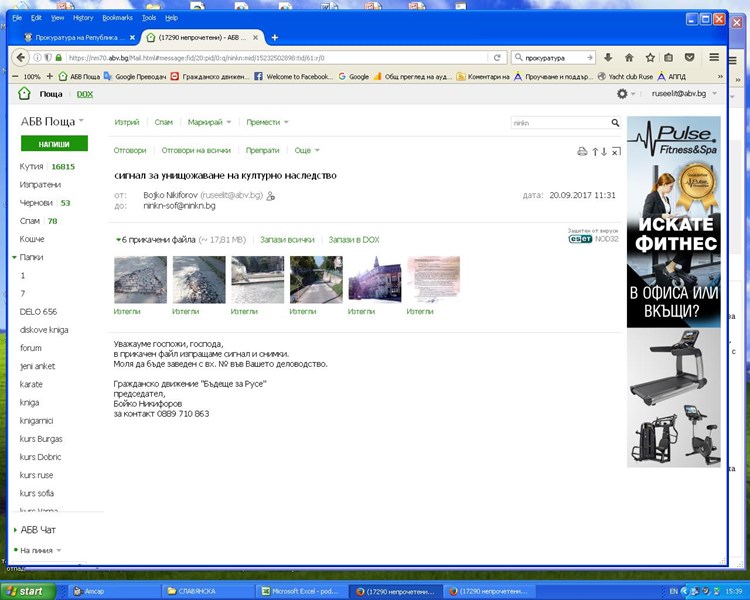Click Запази всички attachments link
Screen dimensions: 750x600
click(x=287, y=240)
